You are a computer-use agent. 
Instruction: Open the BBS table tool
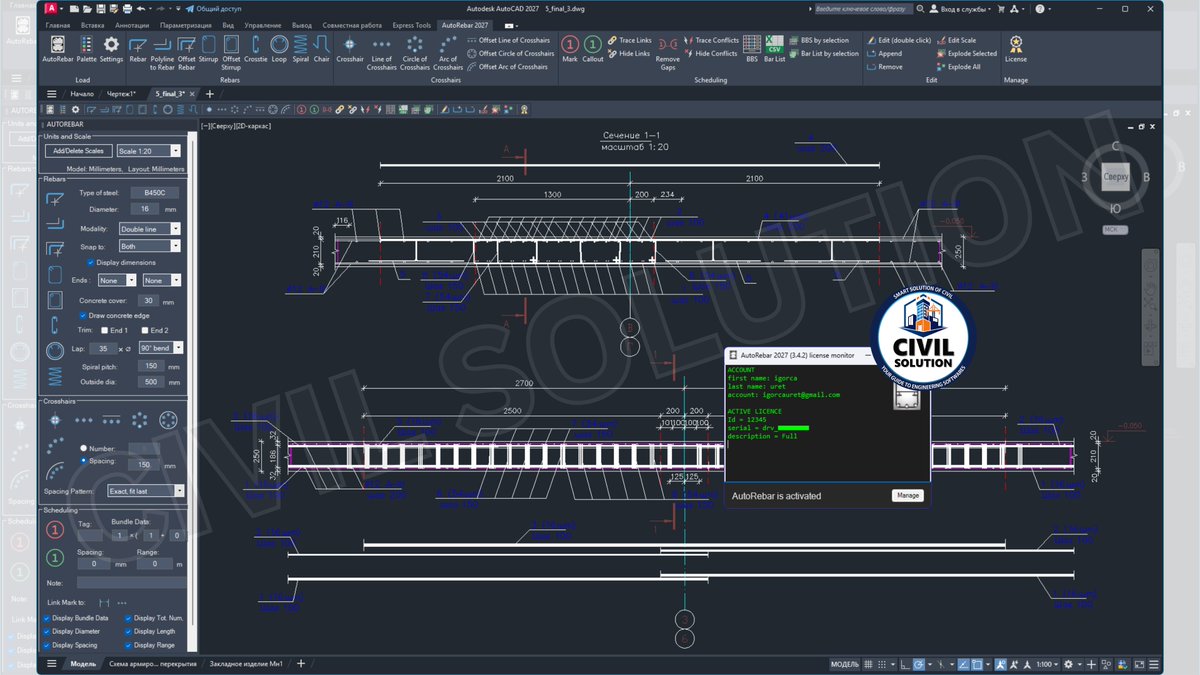click(752, 49)
